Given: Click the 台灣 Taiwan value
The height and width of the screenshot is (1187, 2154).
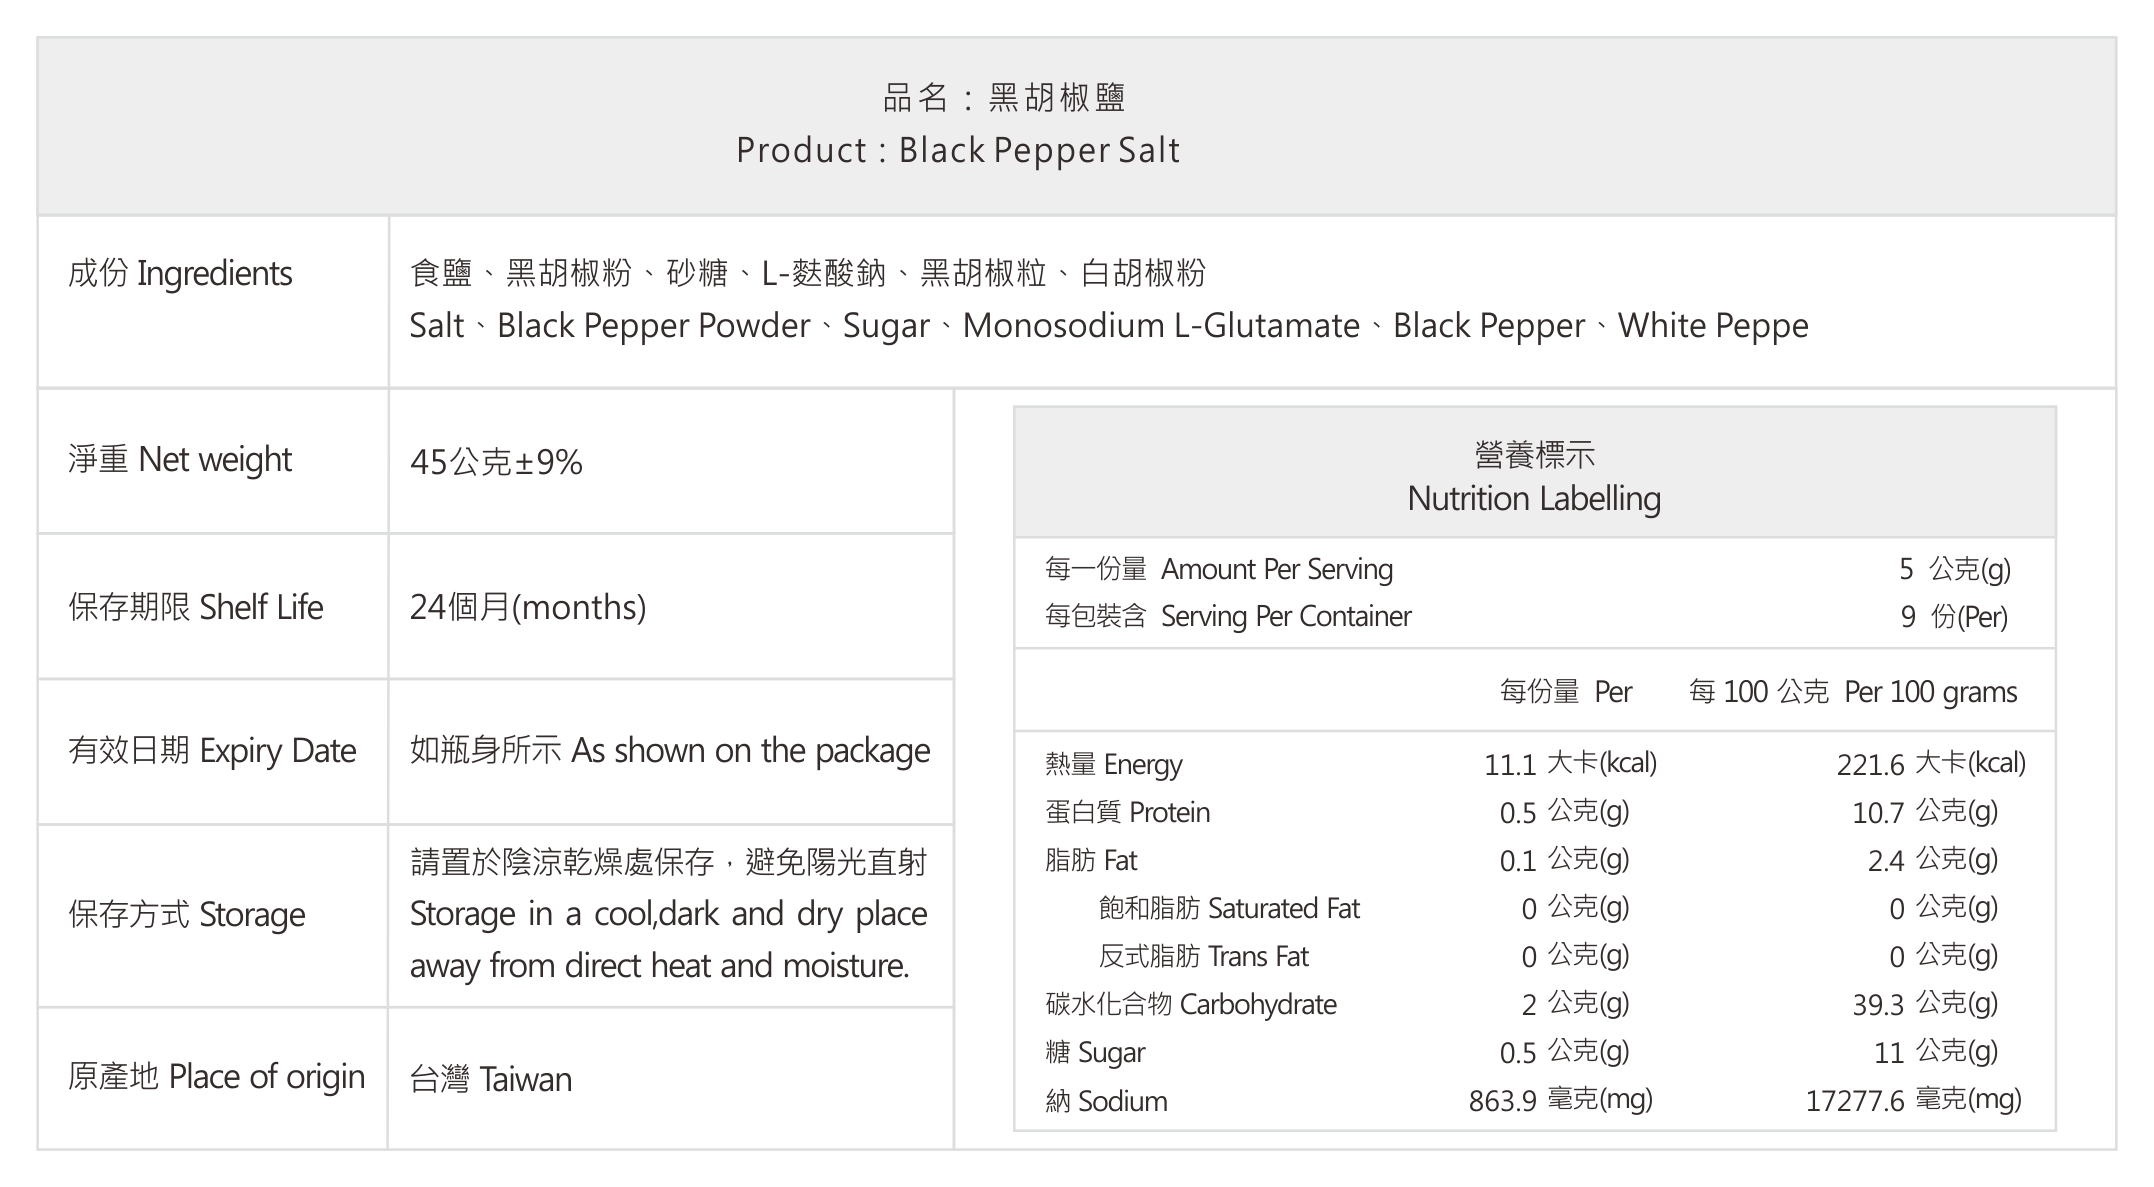Looking at the screenshot, I should pos(491,1080).
